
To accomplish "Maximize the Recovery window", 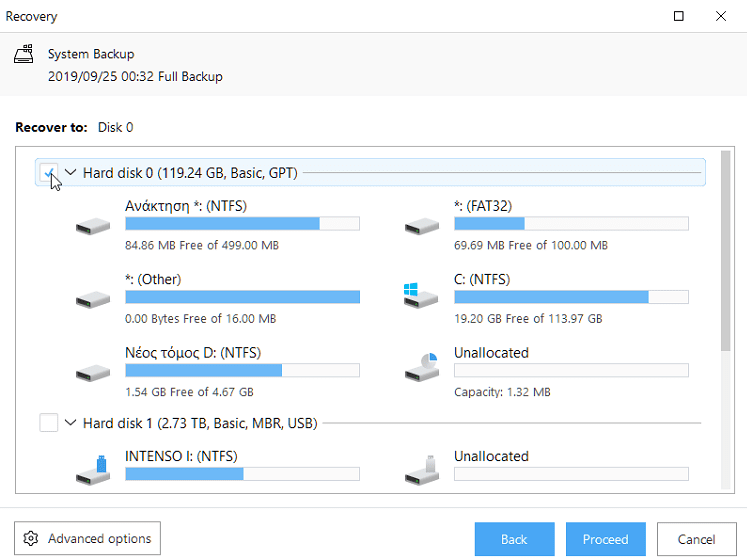I will point(678,16).
